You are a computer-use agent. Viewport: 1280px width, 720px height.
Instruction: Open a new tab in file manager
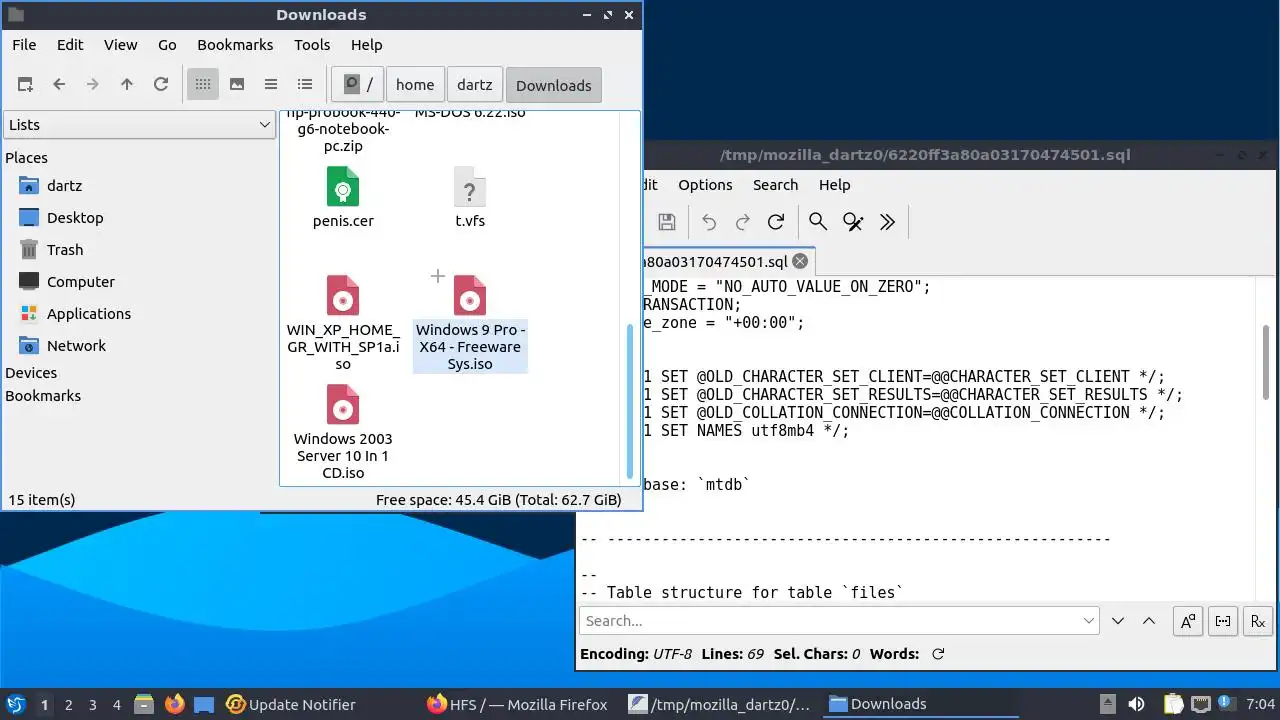(25, 85)
